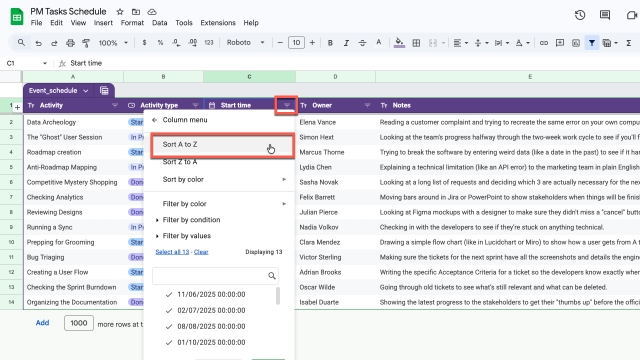Viewport: 640px width, 360px height.
Task: Toggle the filter funnel in toolbar
Action: point(592,43)
